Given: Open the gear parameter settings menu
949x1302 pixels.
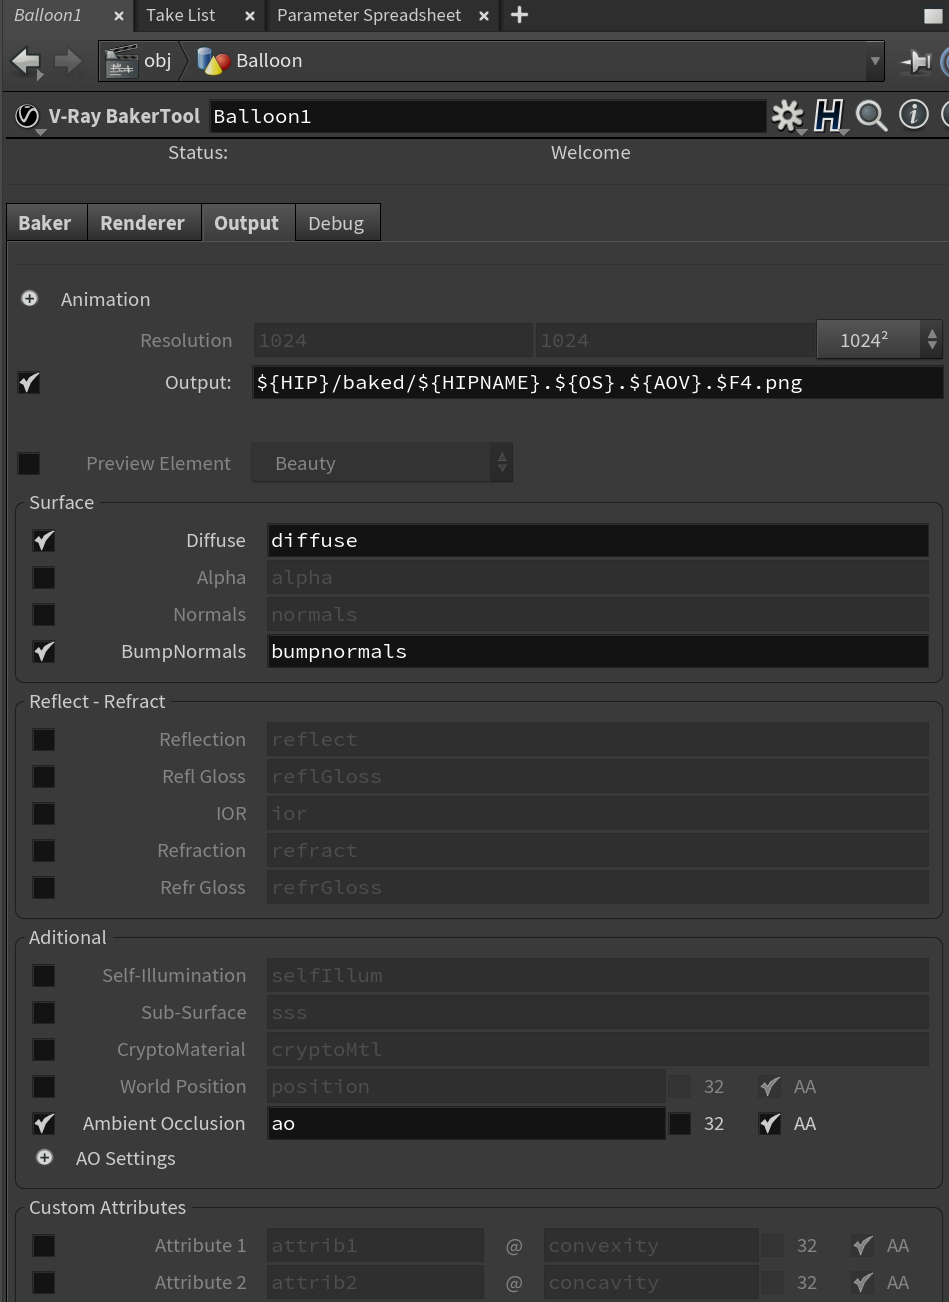Looking at the screenshot, I should click(x=788, y=116).
